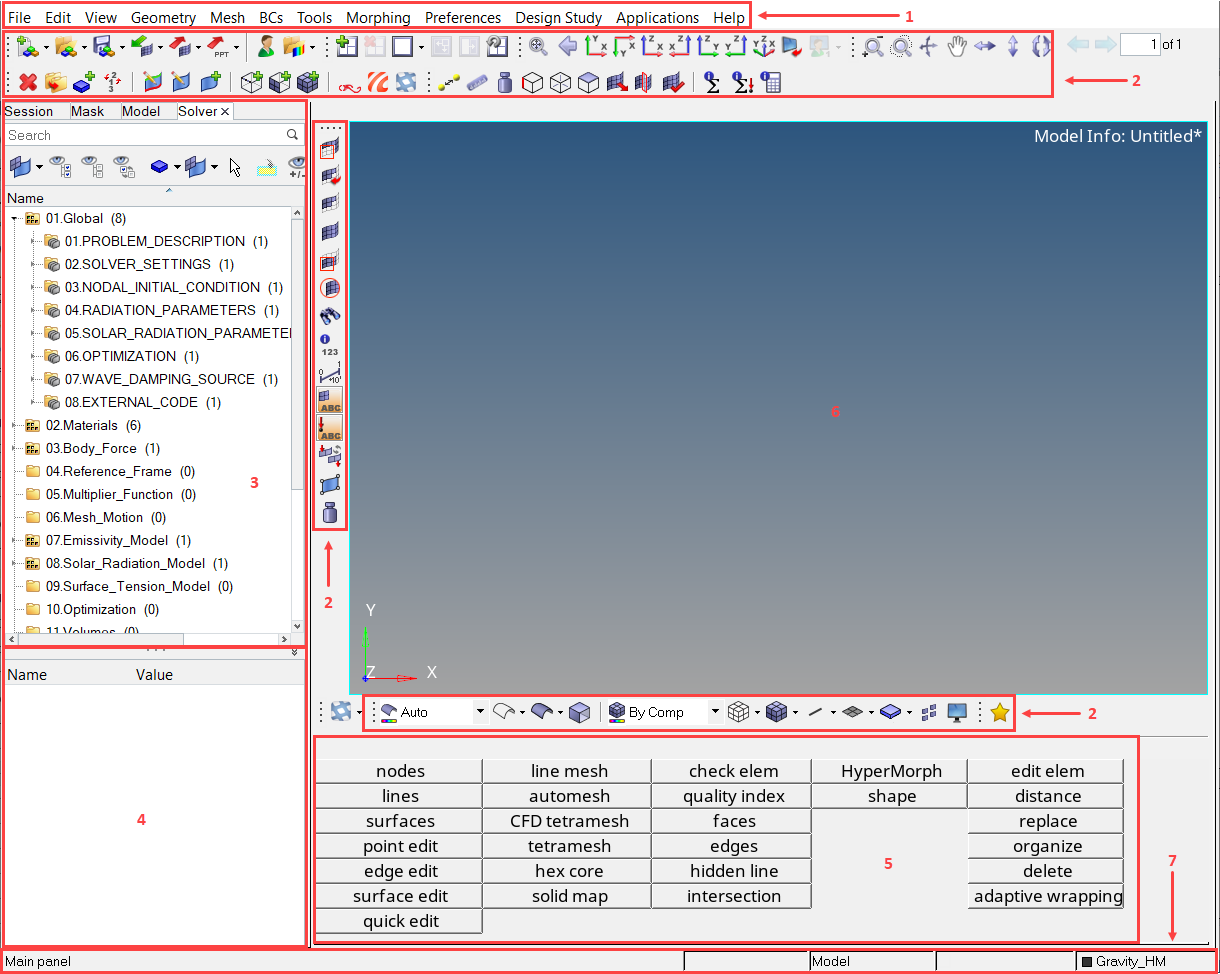Toggle the circled mask elements icon in vertical toolbar
The width and height of the screenshot is (1220, 974).
click(x=330, y=288)
